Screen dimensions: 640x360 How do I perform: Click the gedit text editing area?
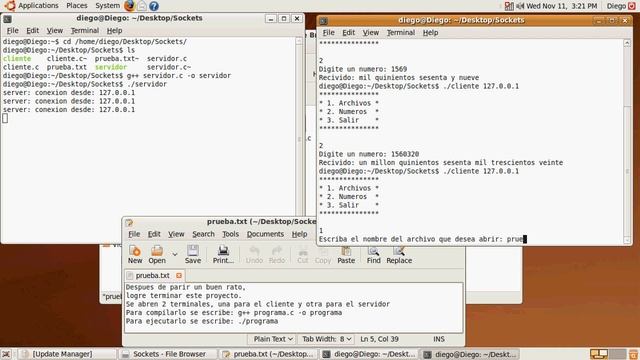(293, 308)
